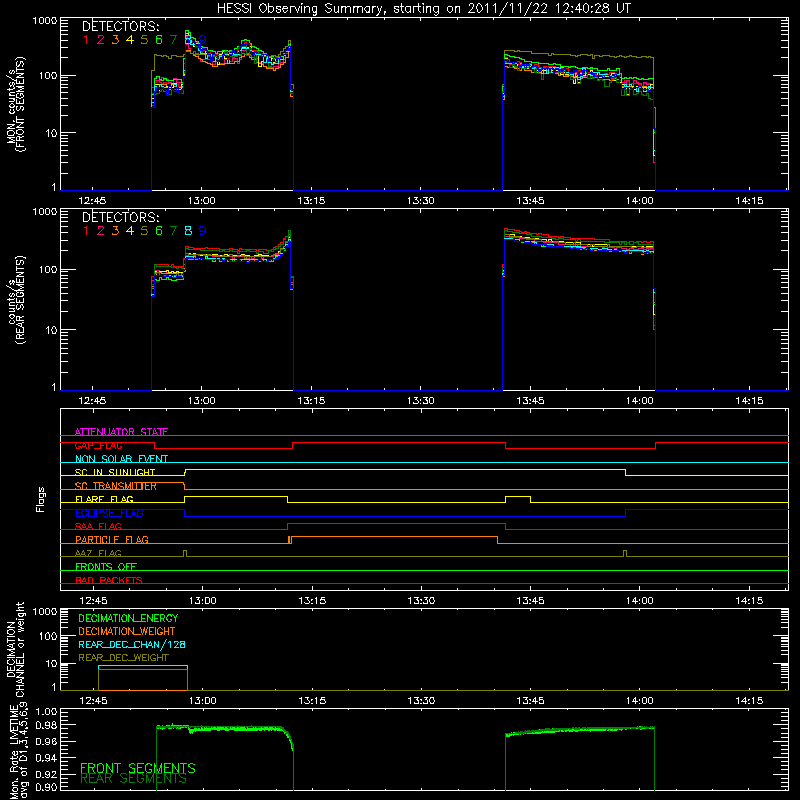Screen dimensions: 800x800
Task: Click the 13:15 tick label under the Flags plot
Action: [x=312, y=601]
